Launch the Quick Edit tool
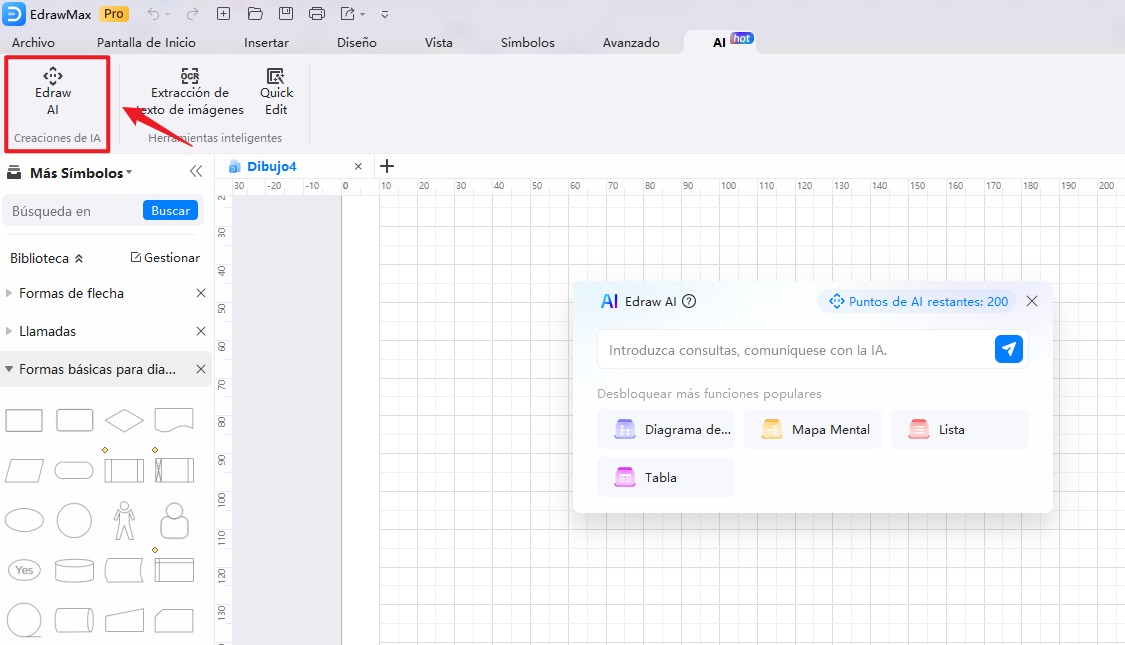The image size is (1125, 645). pos(276,92)
